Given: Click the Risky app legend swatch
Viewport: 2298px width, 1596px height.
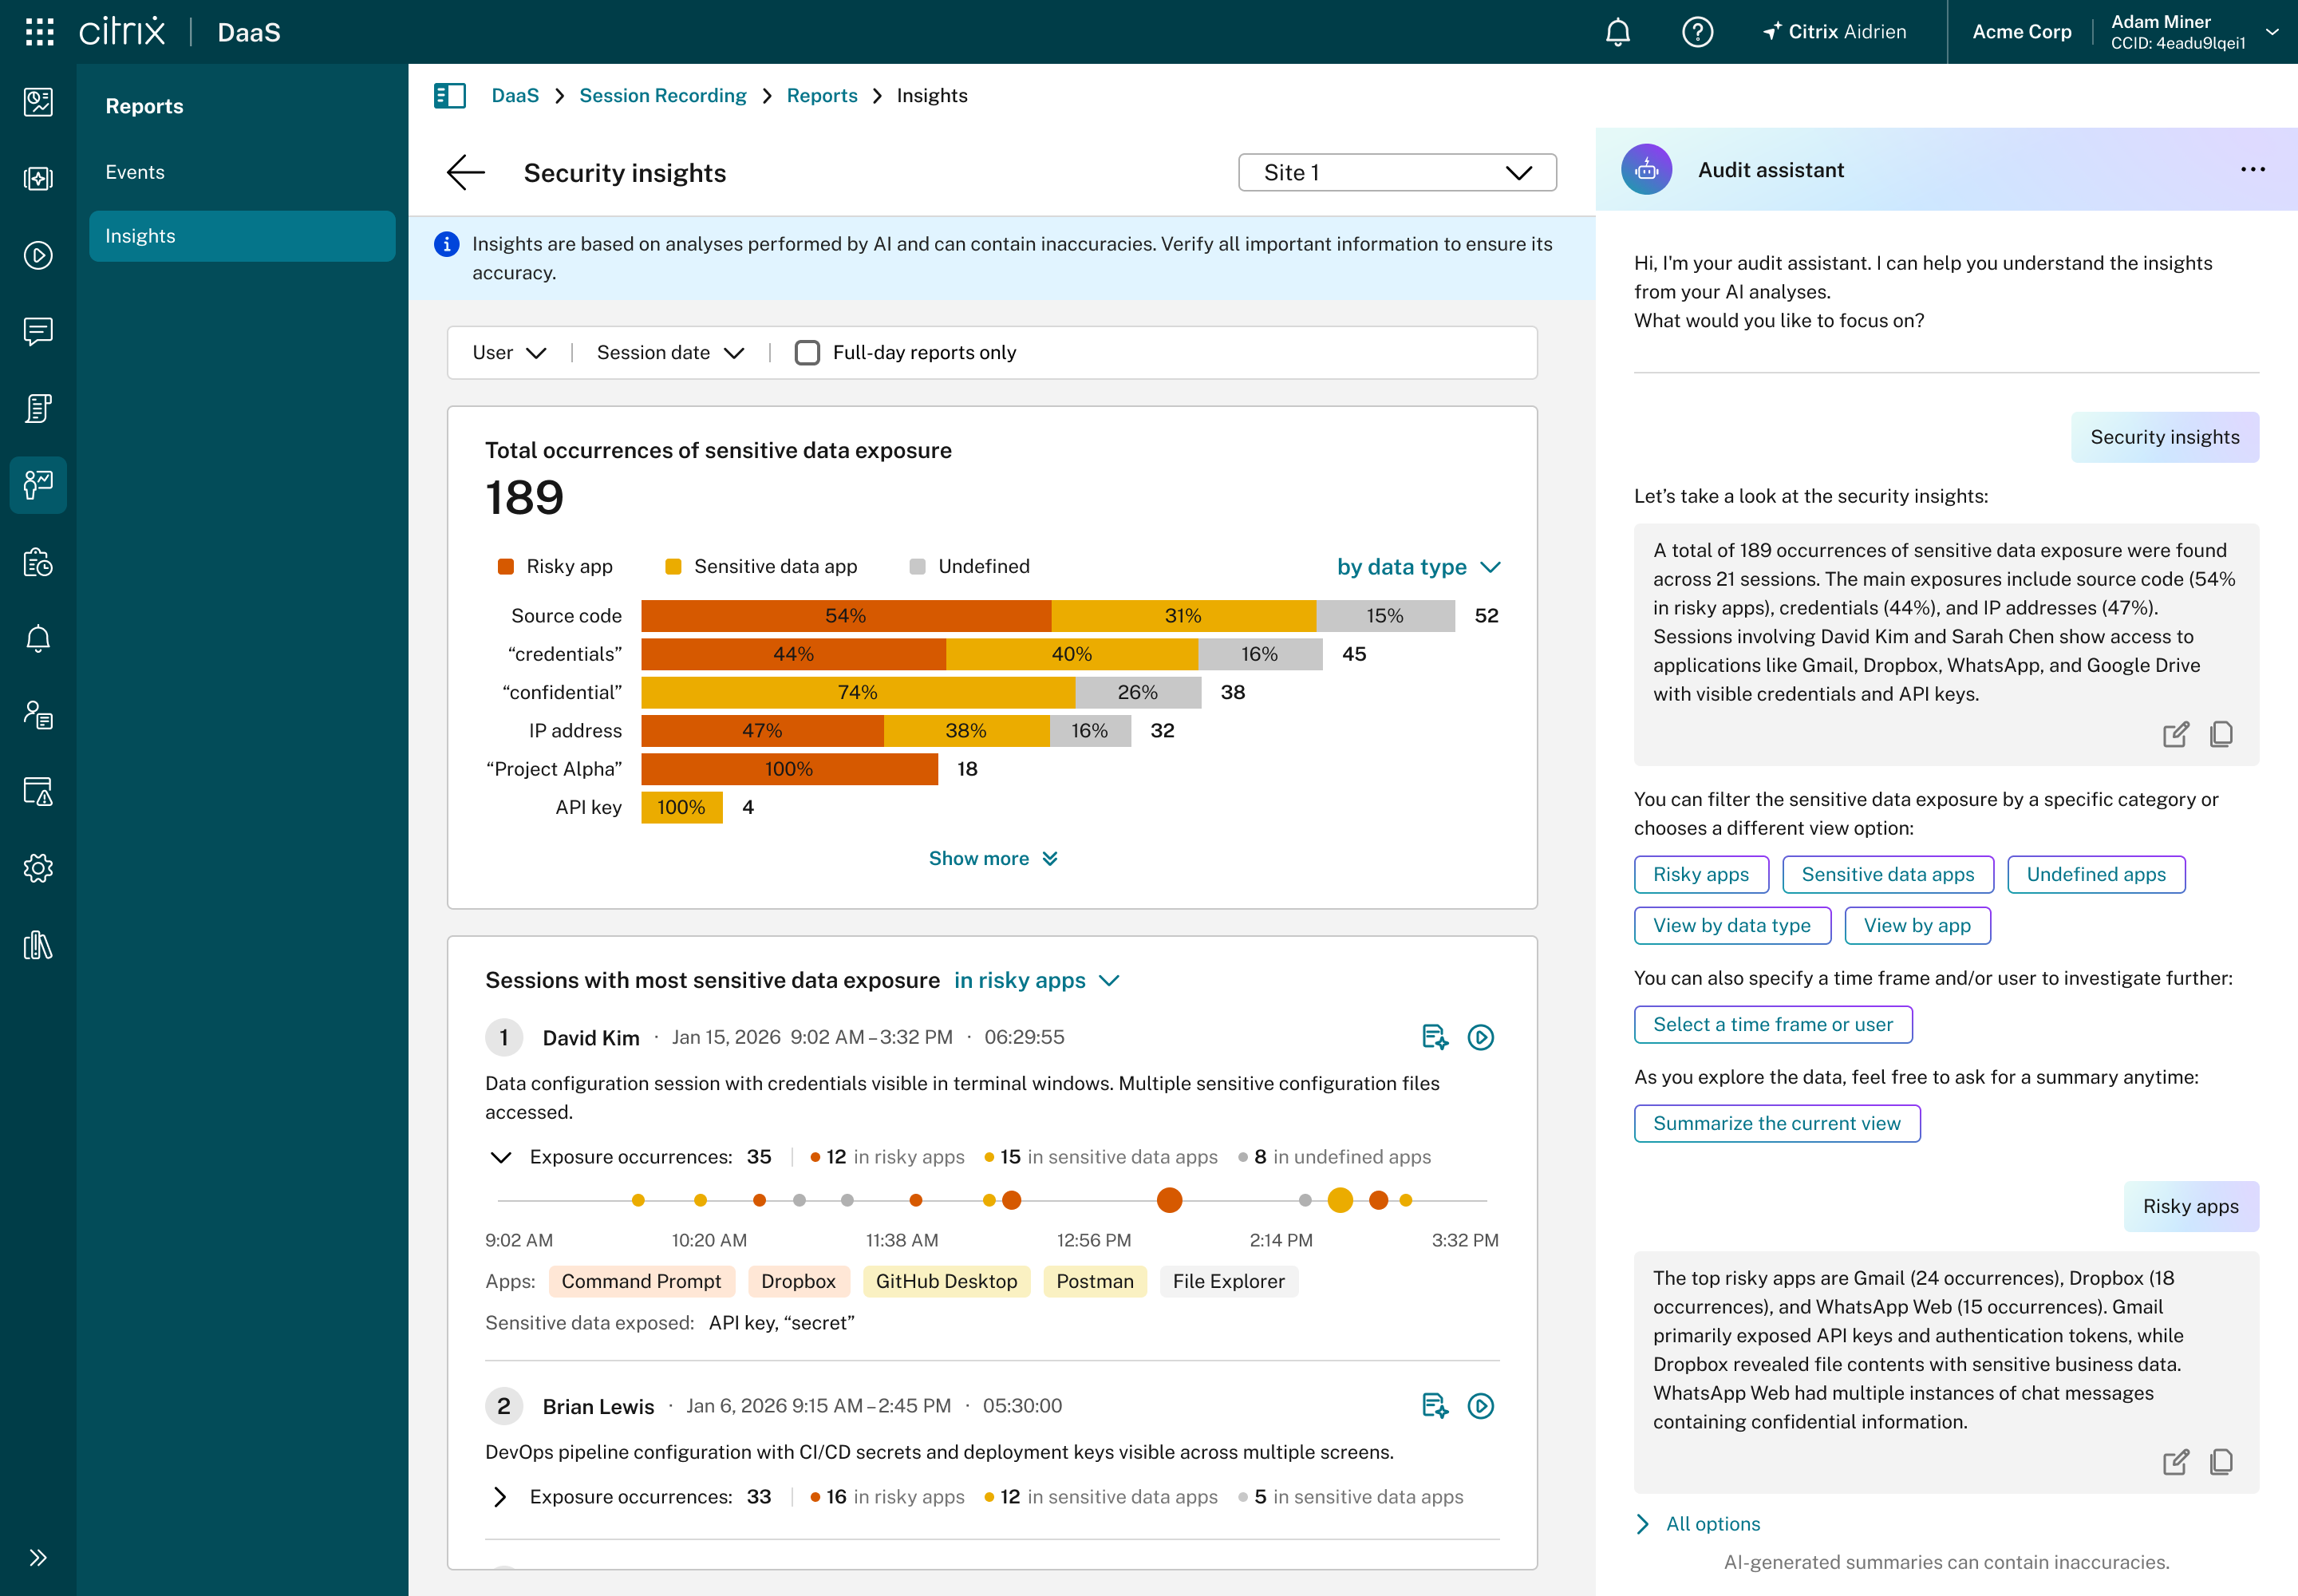Looking at the screenshot, I should 505,567.
